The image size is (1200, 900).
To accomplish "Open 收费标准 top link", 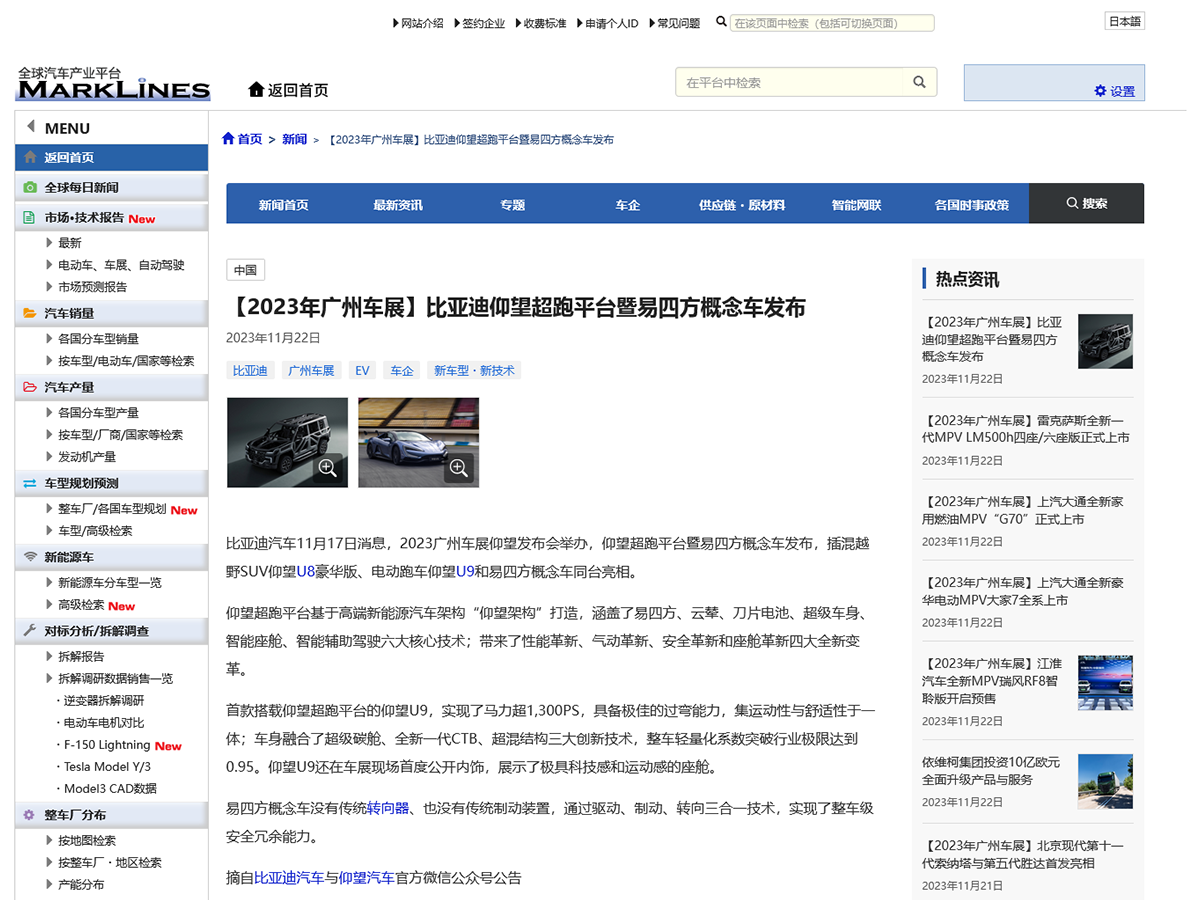I will point(541,23).
